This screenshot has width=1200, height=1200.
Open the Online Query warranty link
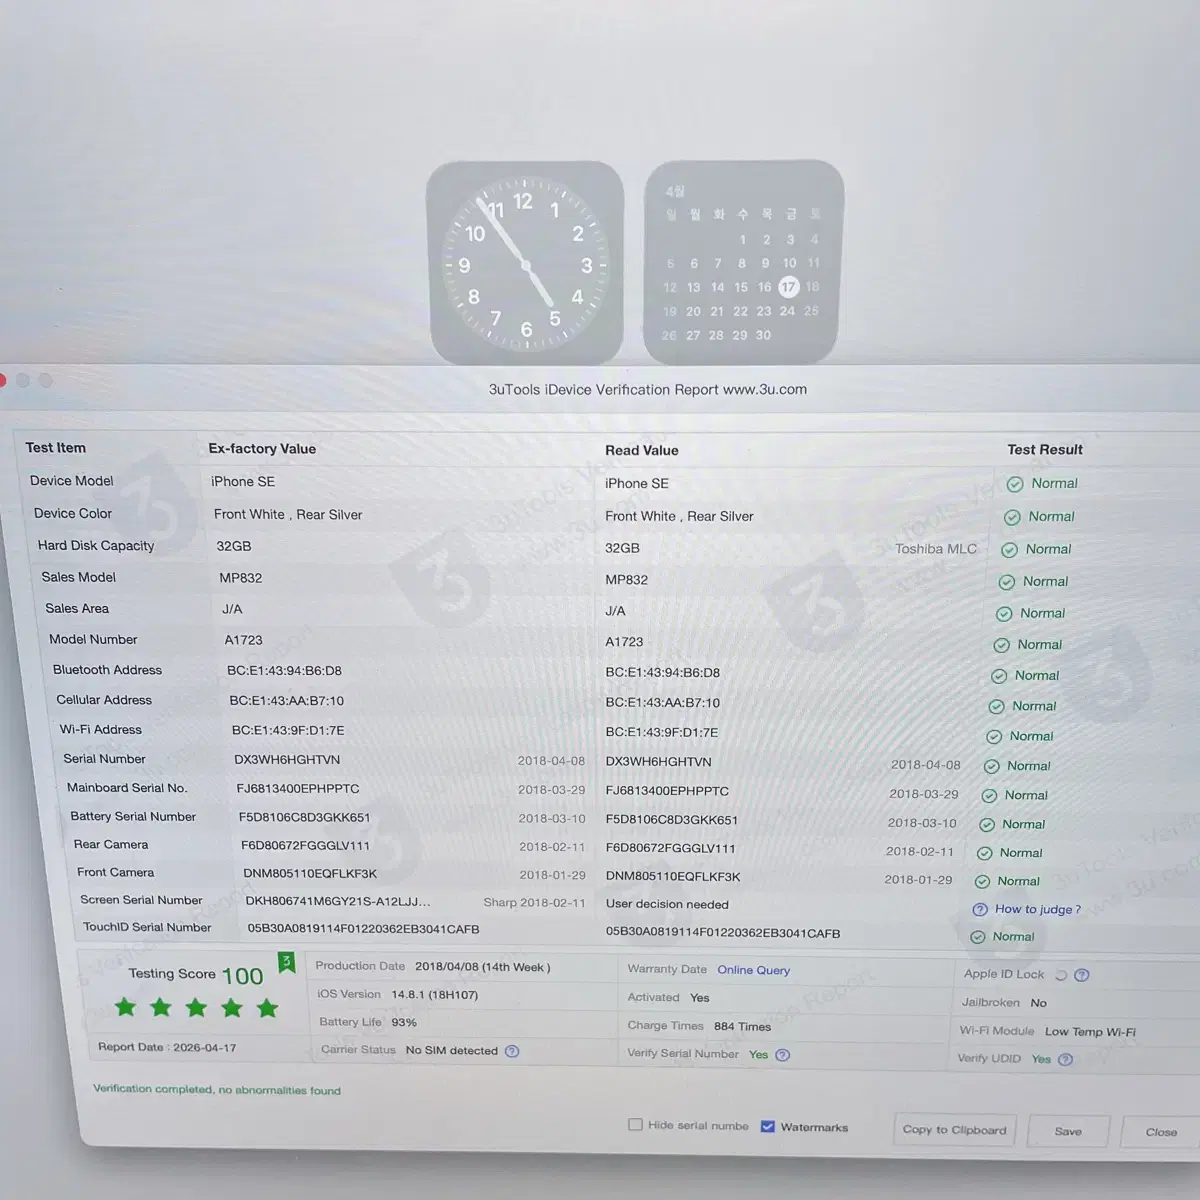pyautogui.click(x=753, y=970)
